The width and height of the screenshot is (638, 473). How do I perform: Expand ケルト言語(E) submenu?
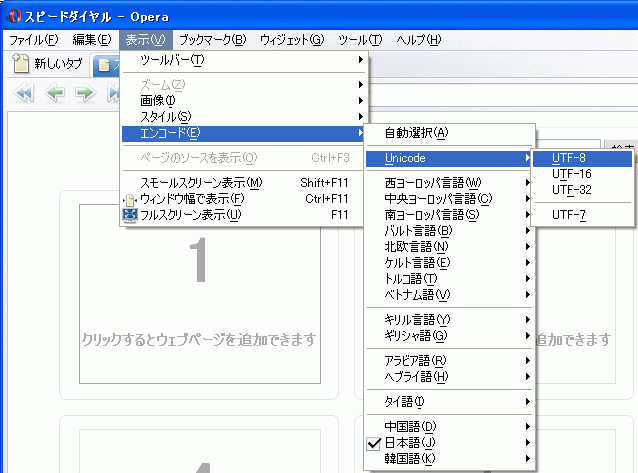449,263
